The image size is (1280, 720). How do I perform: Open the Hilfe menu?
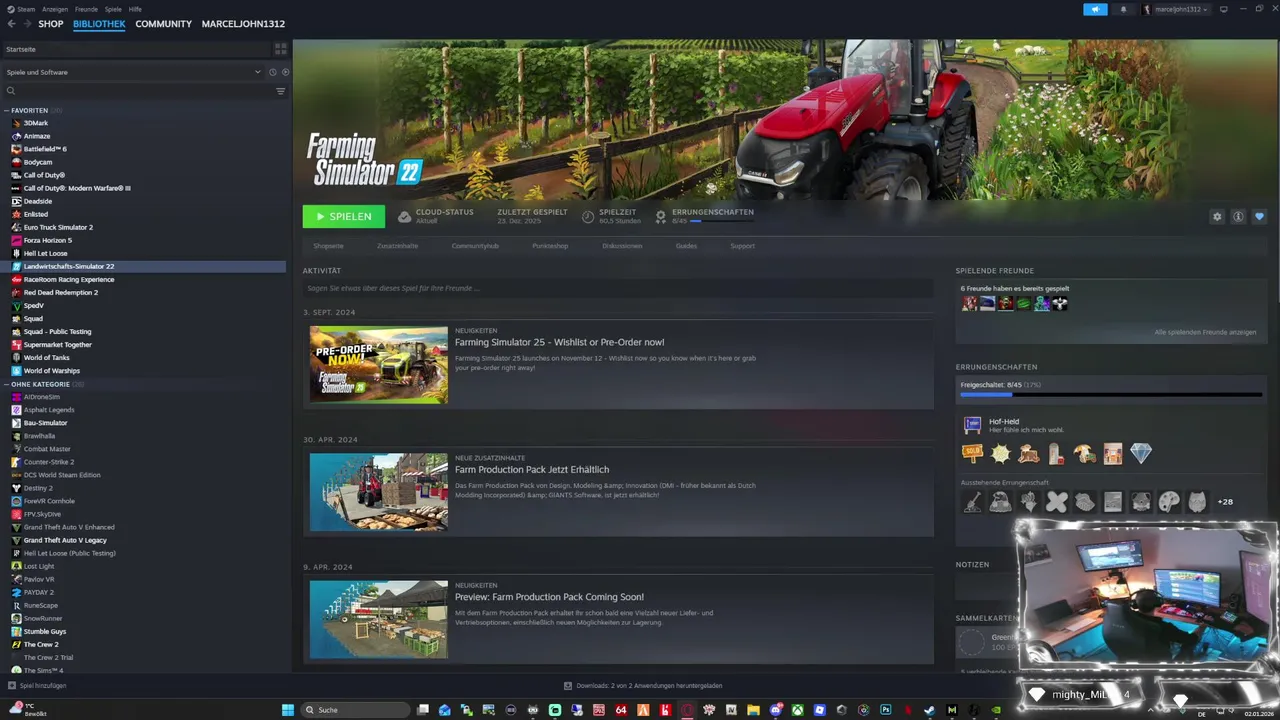click(135, 9)
